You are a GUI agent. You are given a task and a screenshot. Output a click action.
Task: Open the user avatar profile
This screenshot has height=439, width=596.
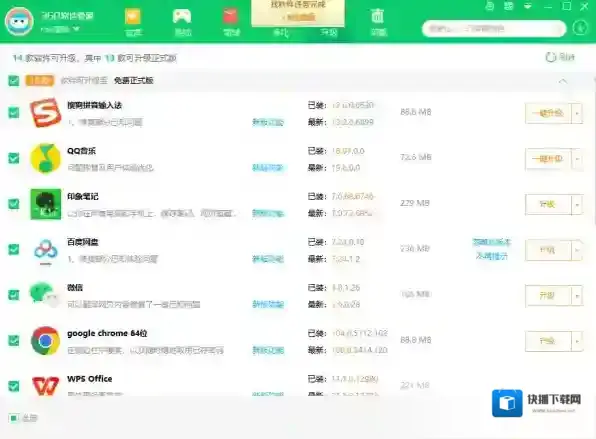(x=19, y=21)
